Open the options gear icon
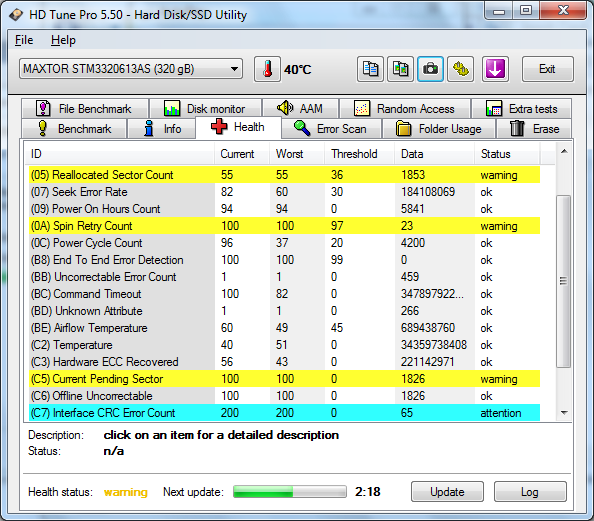Viewport: 594px width, 521px height. click(x=461, y=69)
